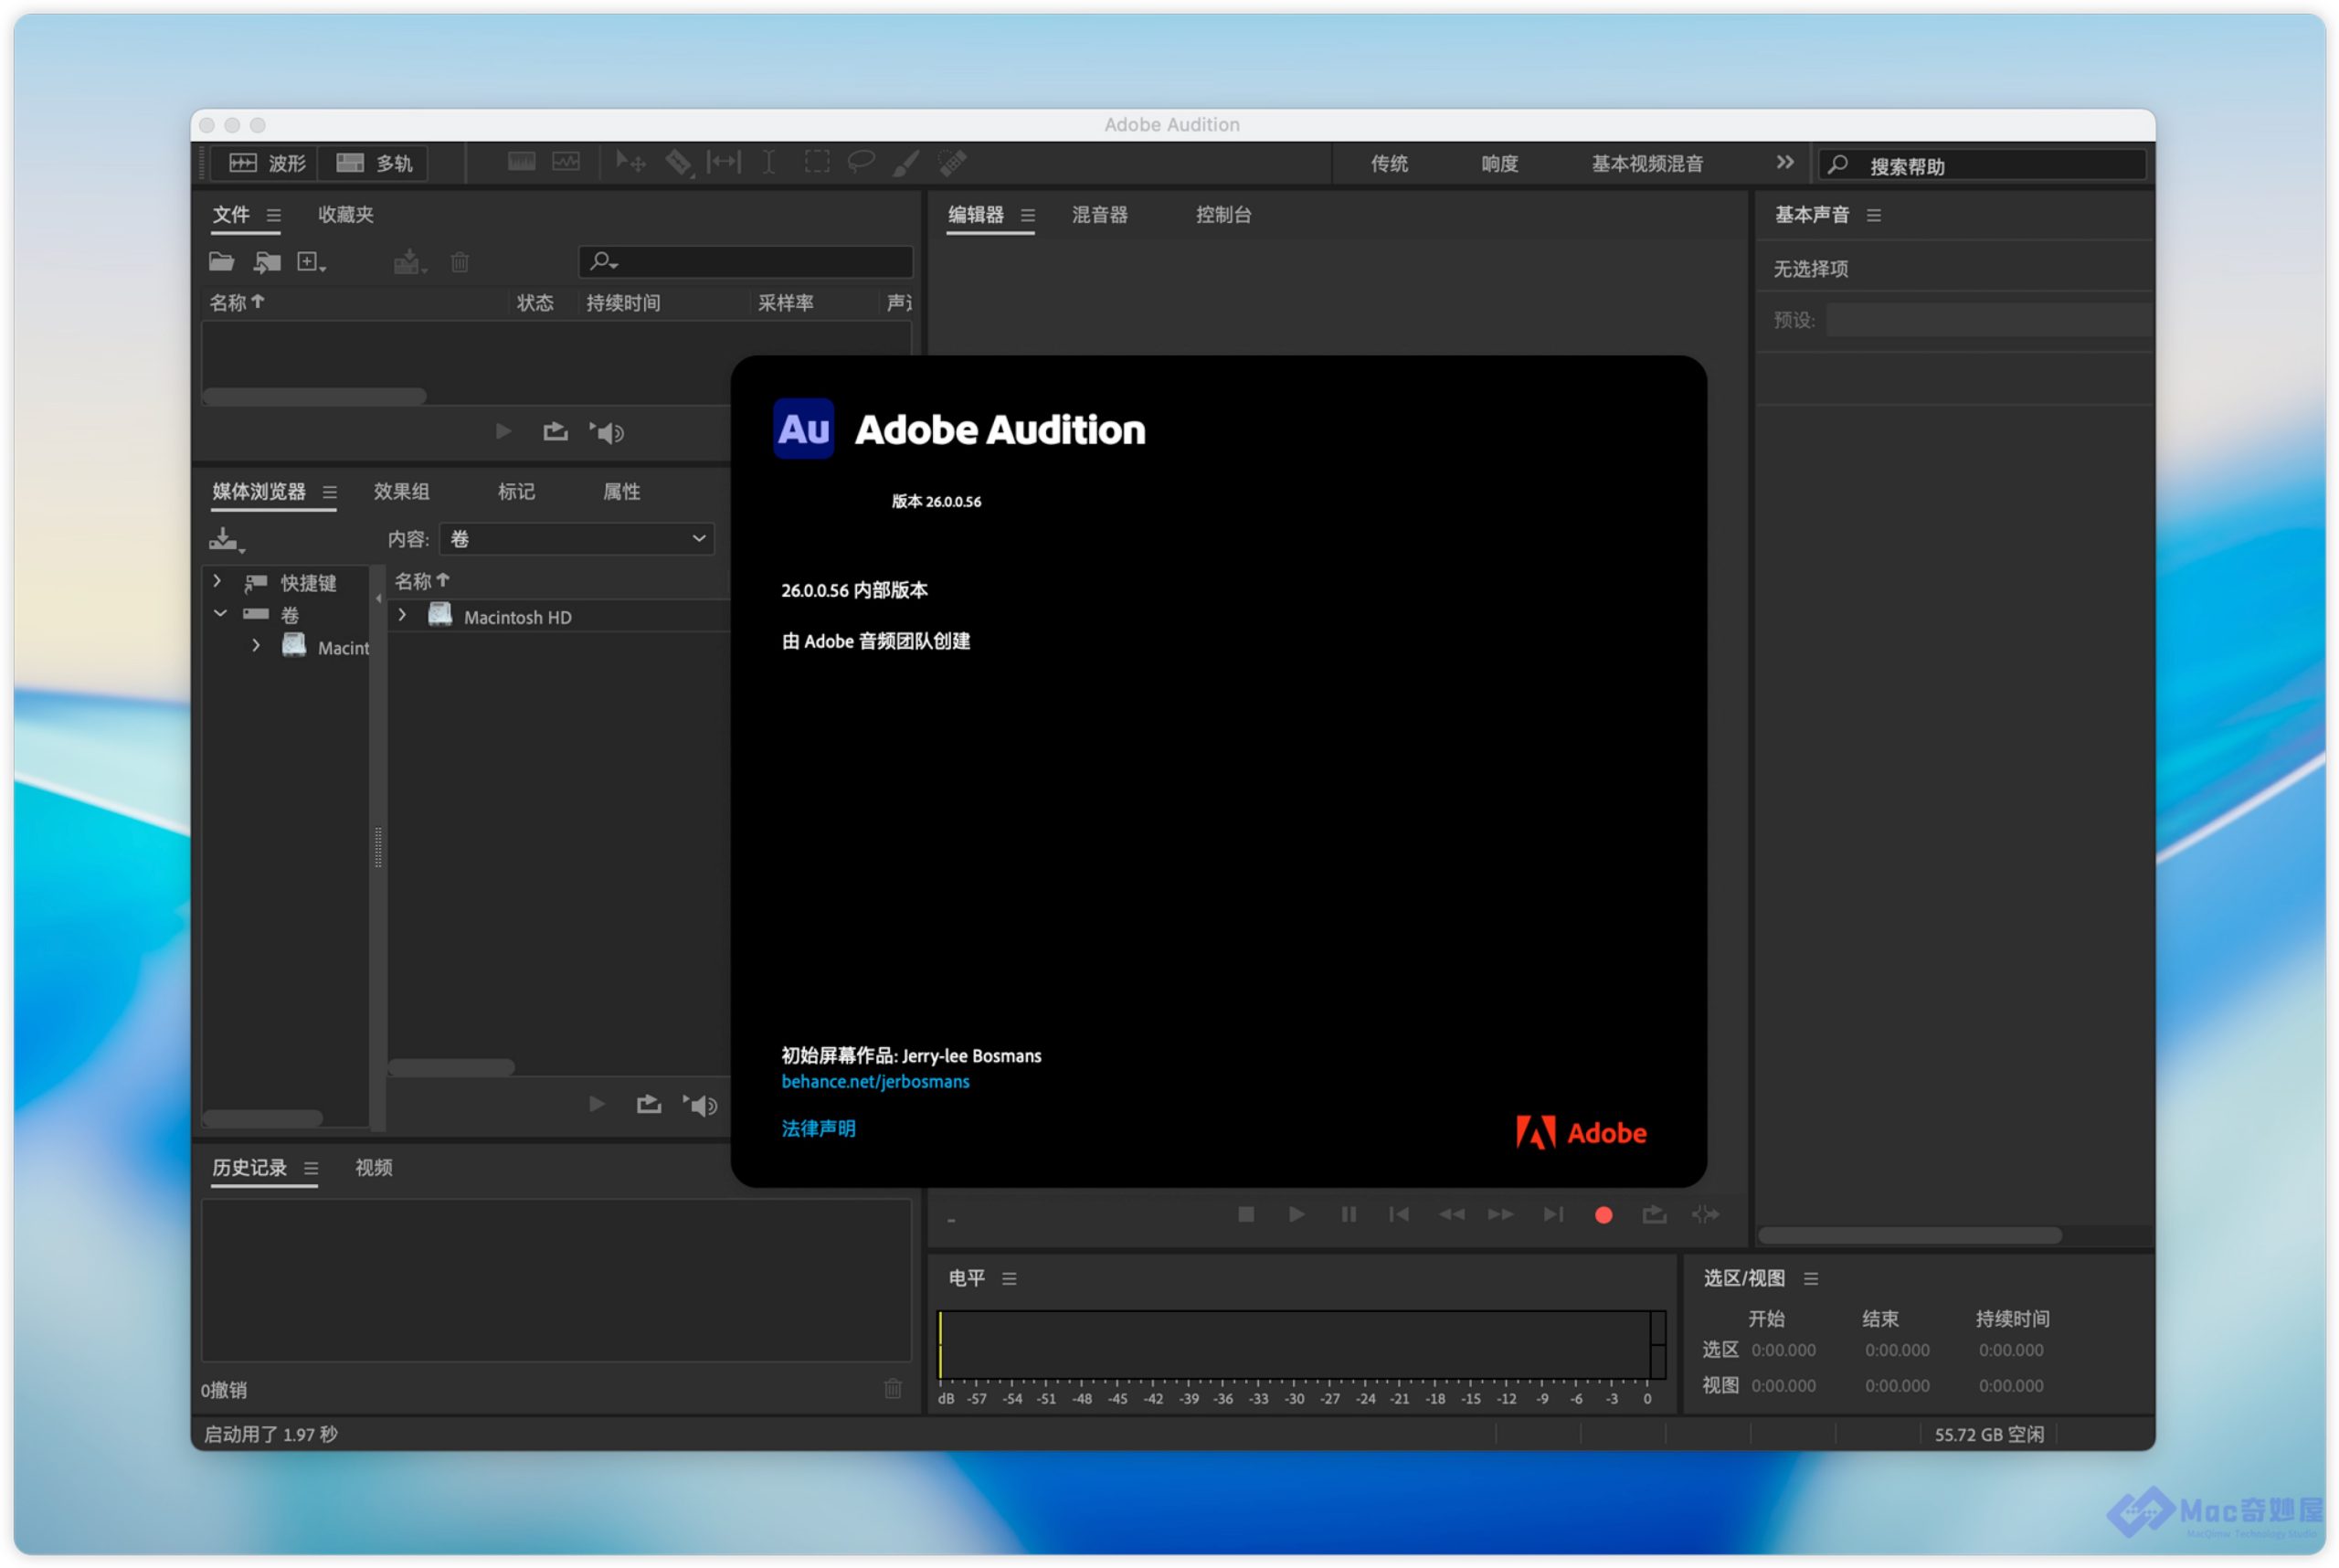Switch to the 混音器 tab
This screenshot has height=1568, width=2339.
coord(1099,214)
